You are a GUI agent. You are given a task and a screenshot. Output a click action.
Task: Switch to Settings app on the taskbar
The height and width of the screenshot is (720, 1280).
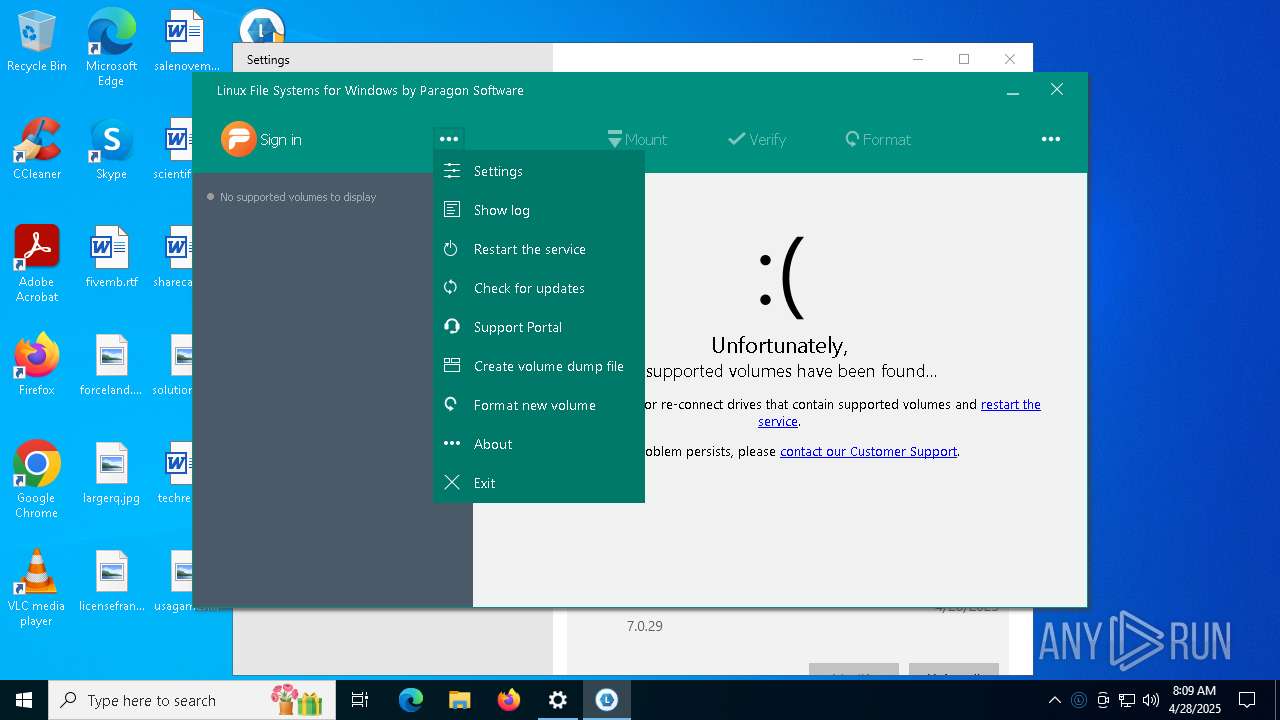pyautogui.click(x=558, y=700)
